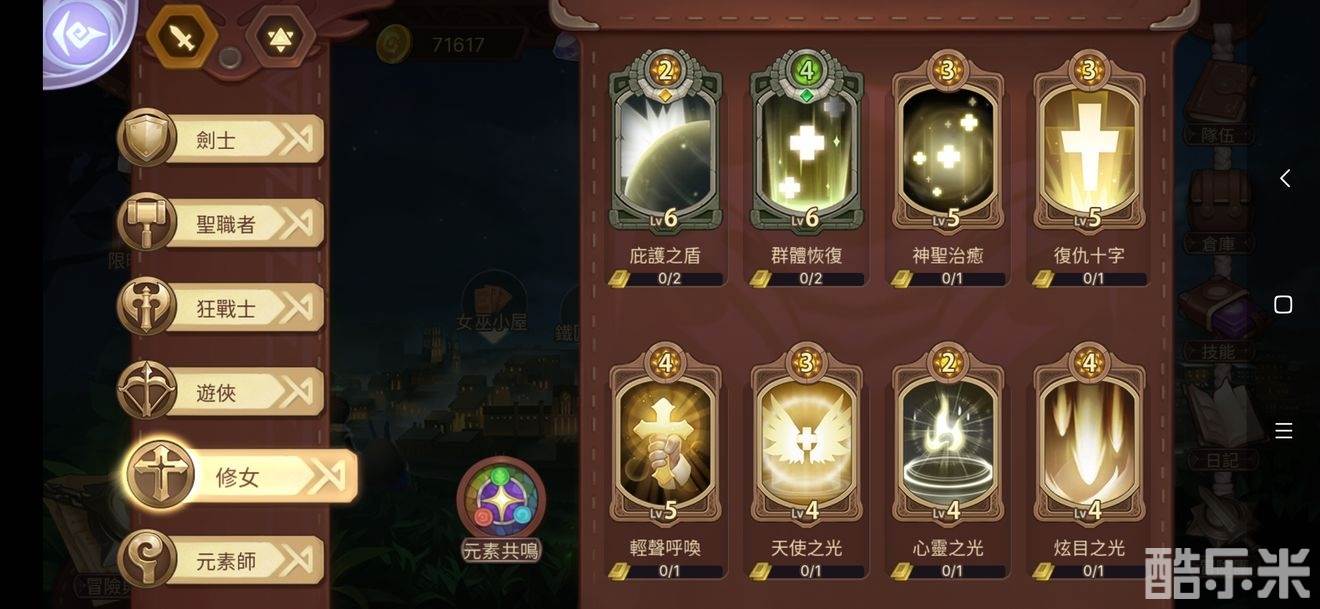Switch to the sword hexagon tab
The height and width of the screenshot is (609, 1320).
pyautogui.click(x=182, y=37)
